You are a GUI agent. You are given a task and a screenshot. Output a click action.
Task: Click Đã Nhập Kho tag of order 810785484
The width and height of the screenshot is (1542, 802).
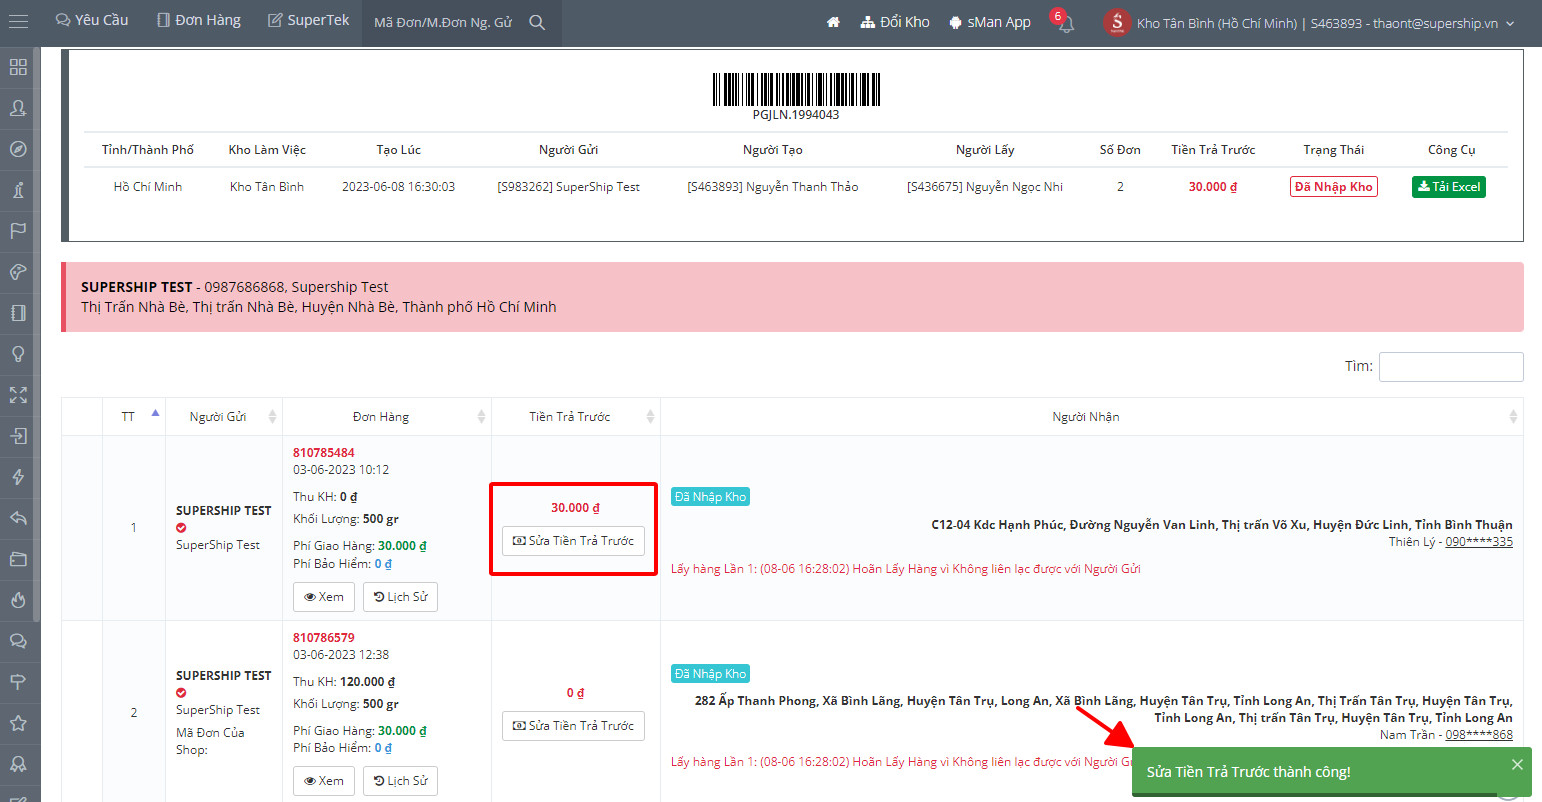pyautogui.click(x=710, y=497)
